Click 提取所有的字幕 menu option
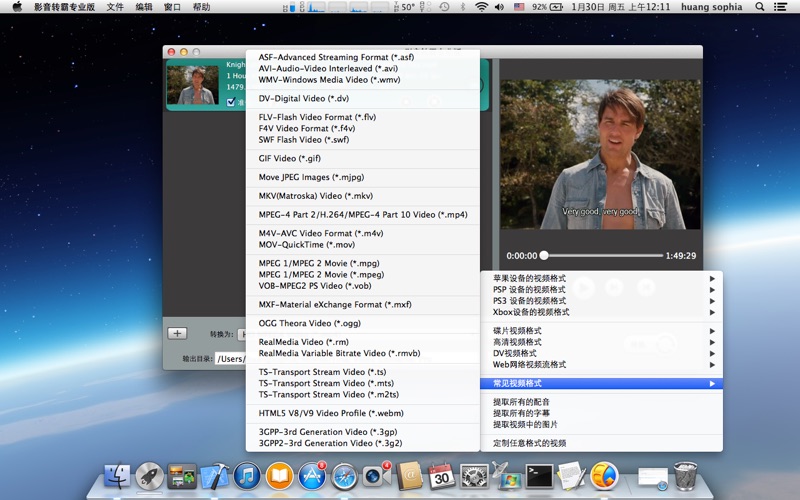This screenshot has height=500, width=800. (x=521, y=413)
